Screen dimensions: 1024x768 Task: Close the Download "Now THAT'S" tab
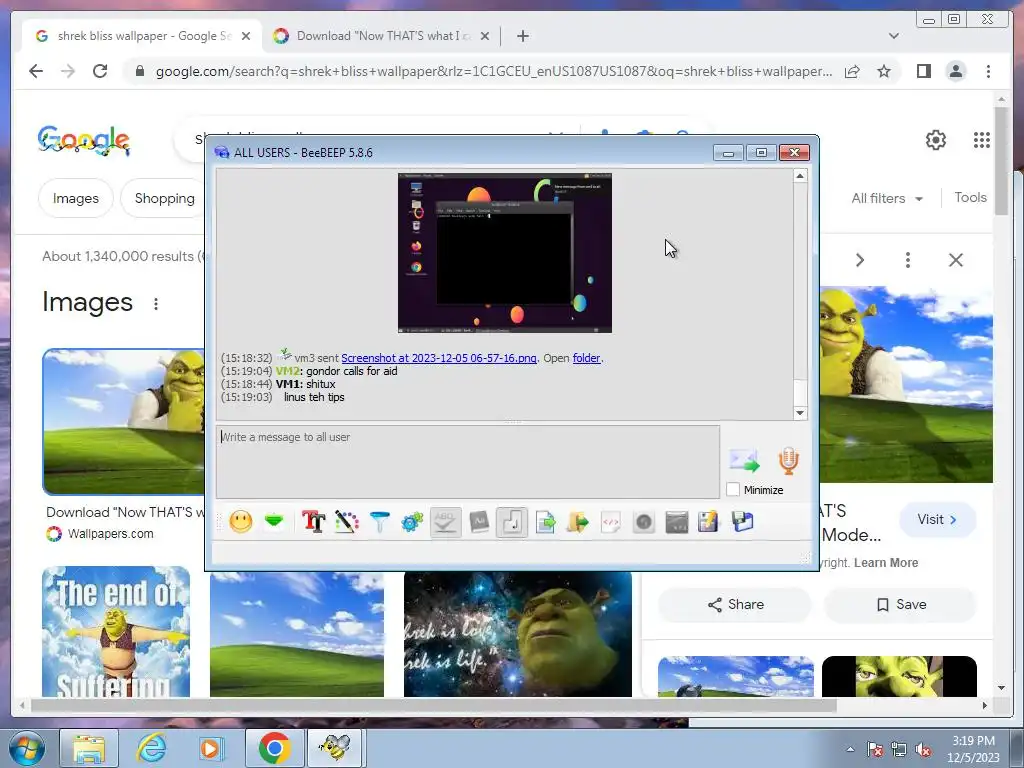point(485,37)
